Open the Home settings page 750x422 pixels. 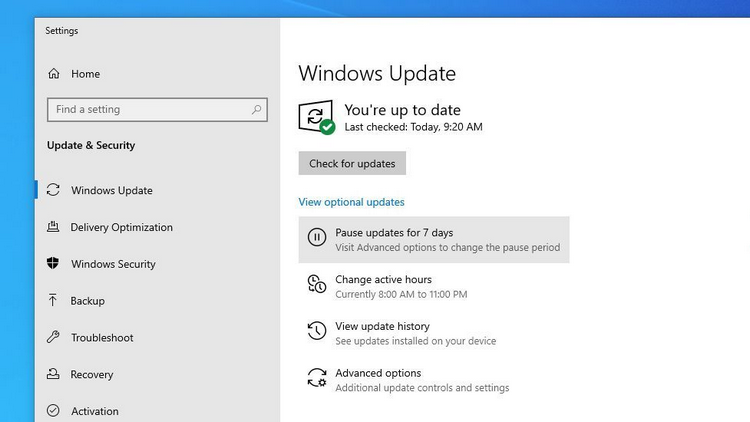(x=86, y=74)
